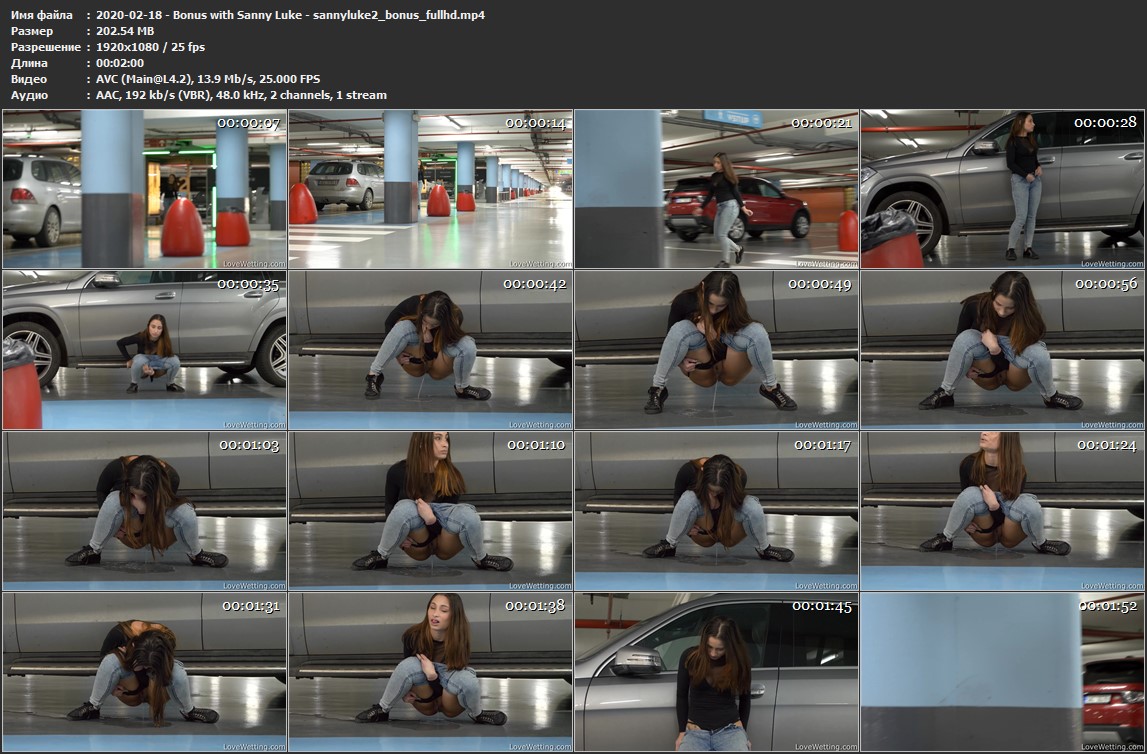Open the frame marked 00:01:45
The height and width of the screenshot is (754, 1147).
tap(716, 672)
